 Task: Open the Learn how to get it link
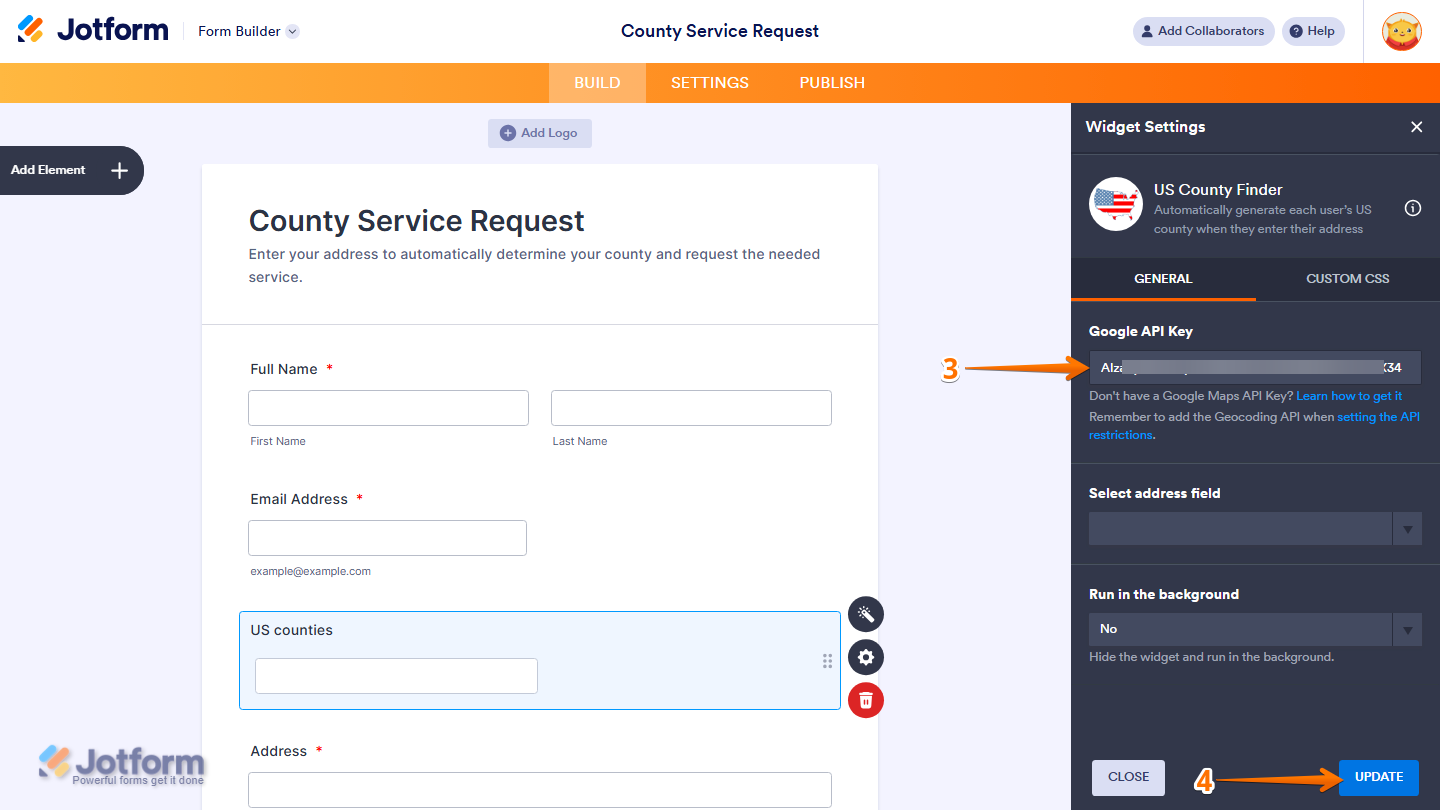pos(1349,396)
